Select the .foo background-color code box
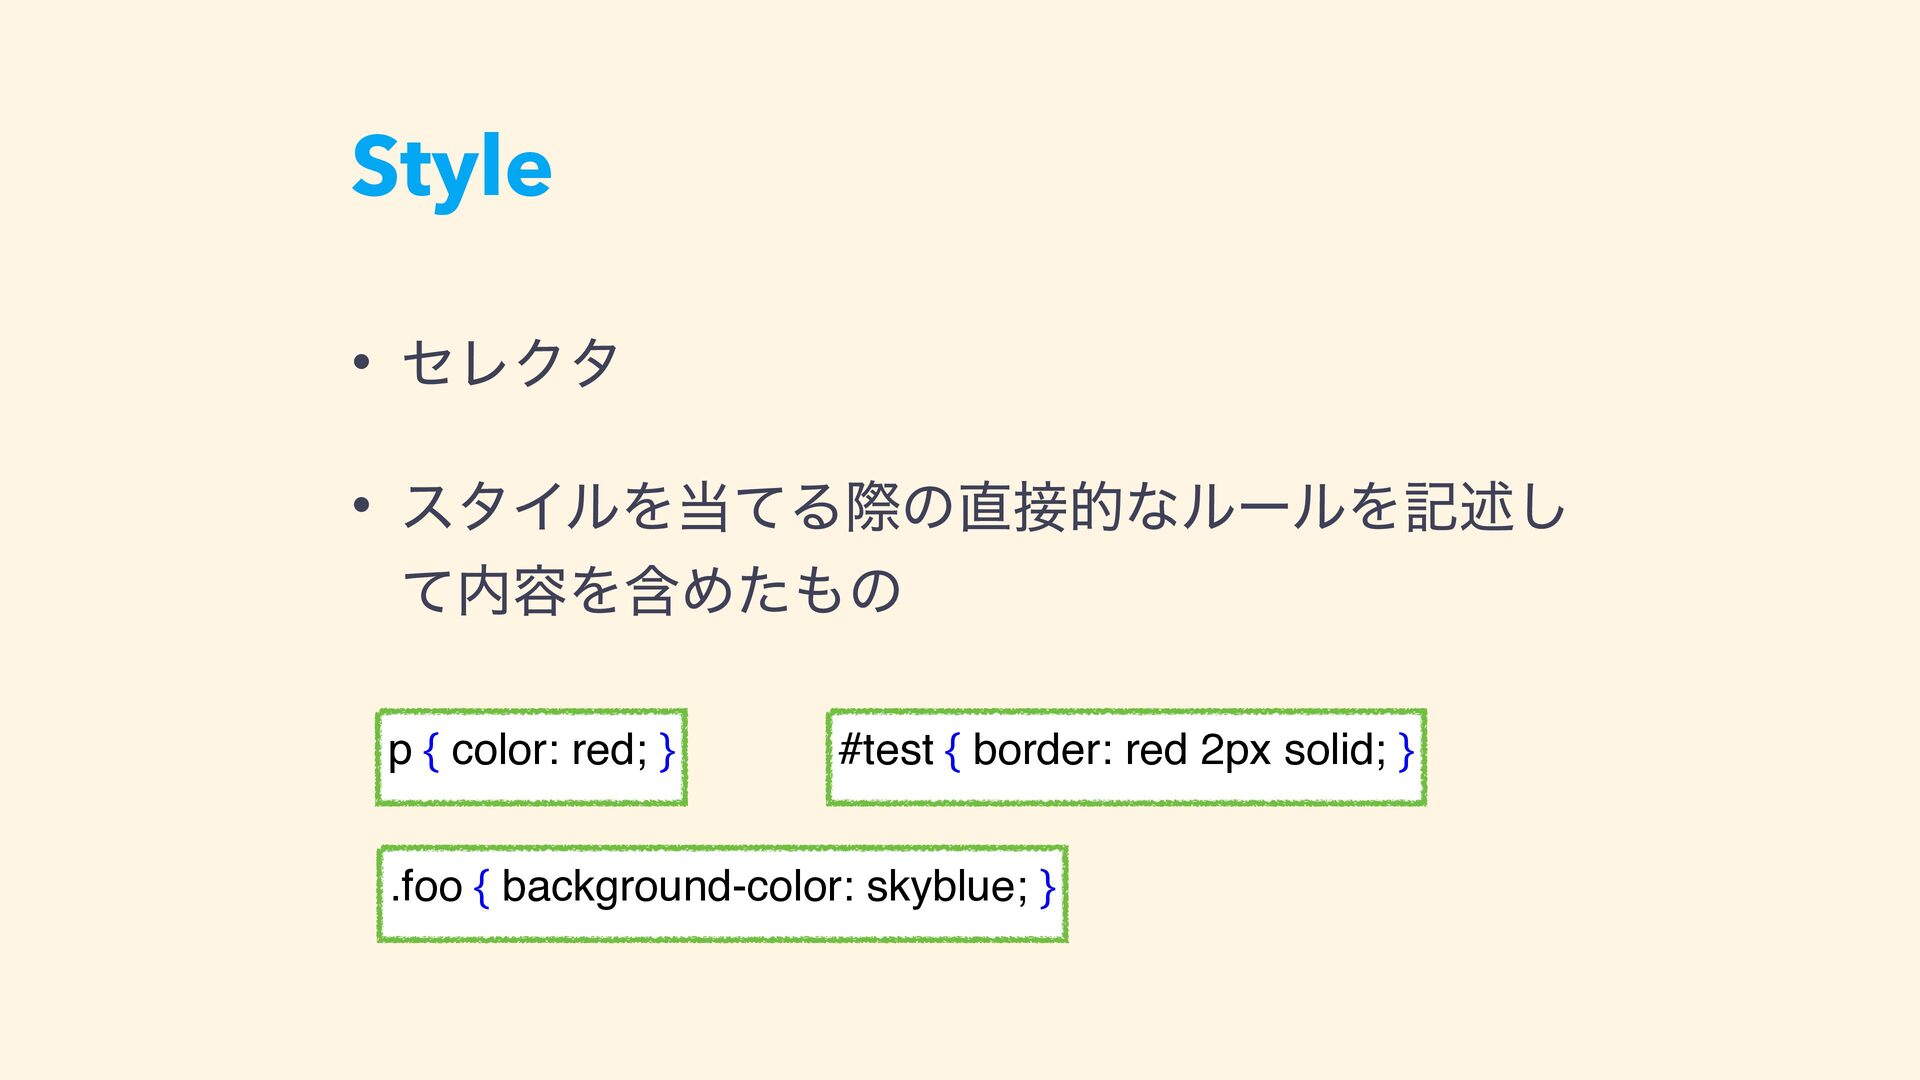Viewport: 1920px width, 1080px height. (722, 894)
